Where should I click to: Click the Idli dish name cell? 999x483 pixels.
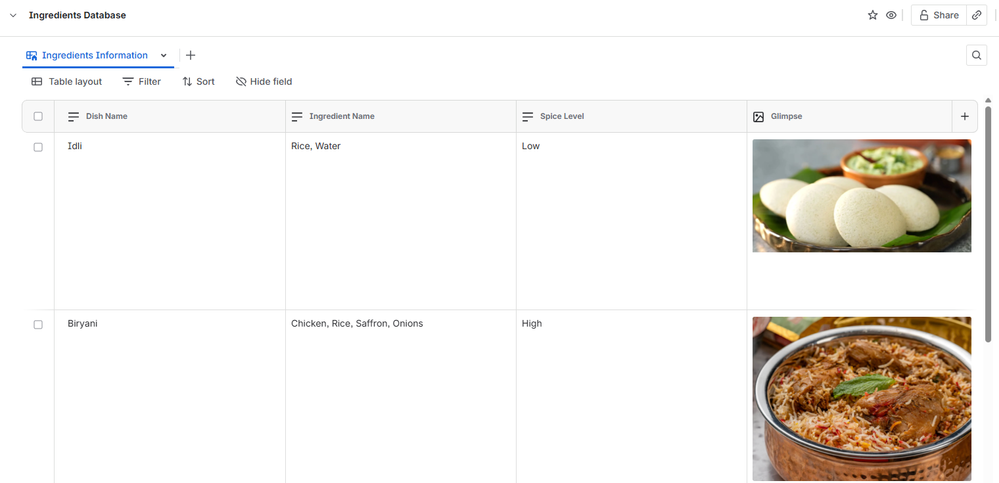coord(169,221)
